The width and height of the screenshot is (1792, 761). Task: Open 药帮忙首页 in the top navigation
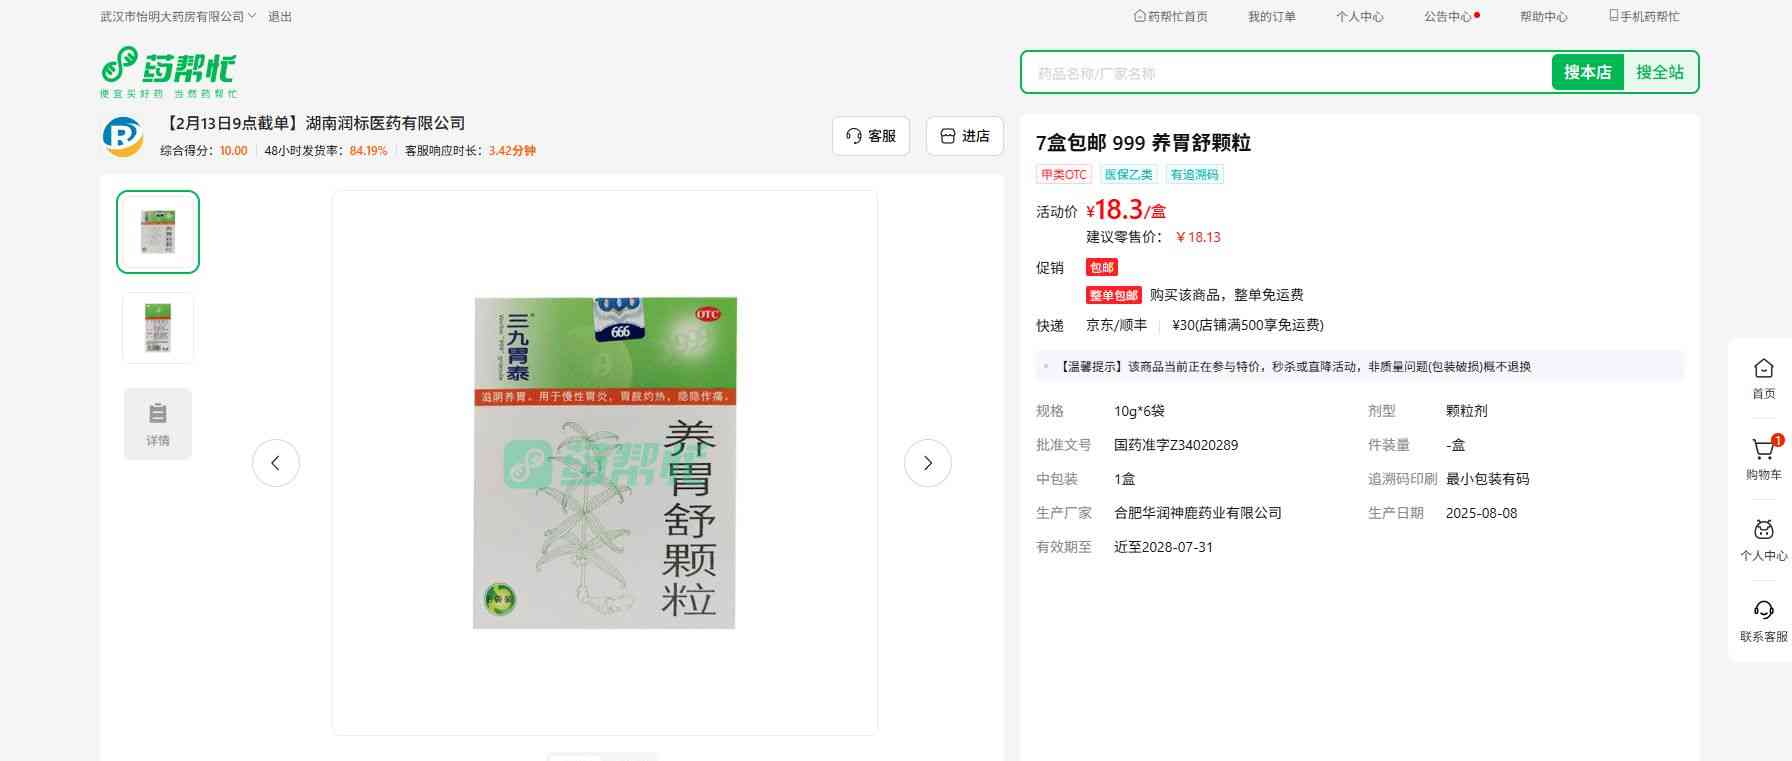(x=1171, y=17)
